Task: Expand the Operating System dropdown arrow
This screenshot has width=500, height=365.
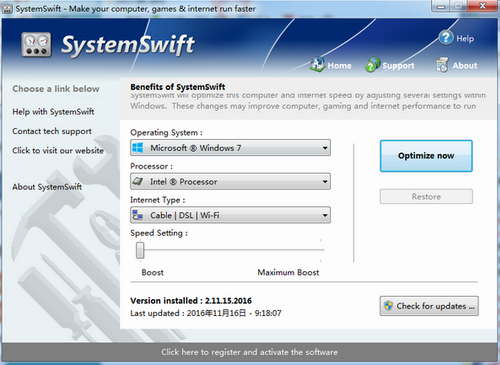Action: [325, 148]
